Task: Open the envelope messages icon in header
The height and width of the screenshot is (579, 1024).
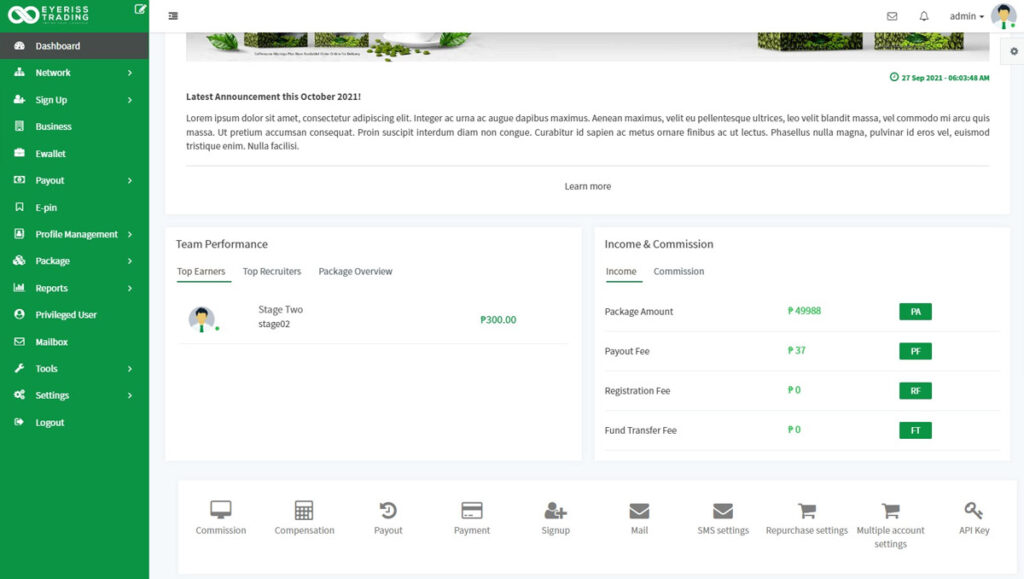Action: pyautogui.click(x=892, y=16)
